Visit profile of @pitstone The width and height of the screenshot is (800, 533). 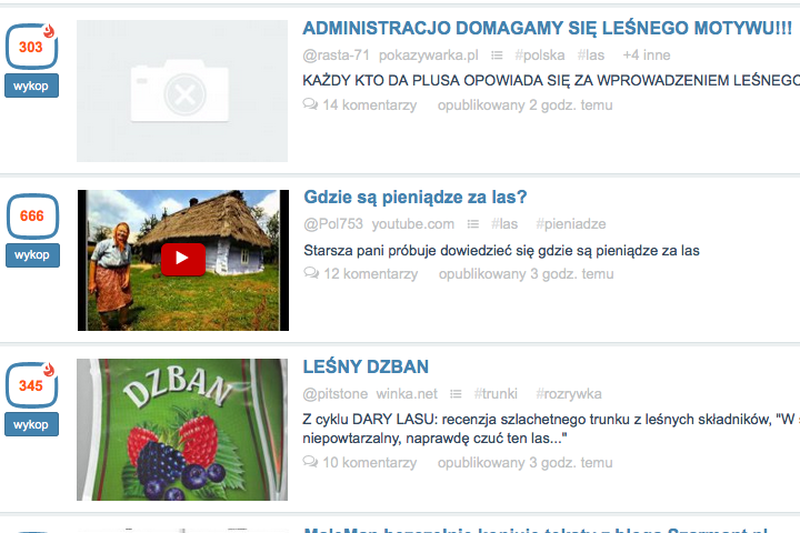pos(335,394)
